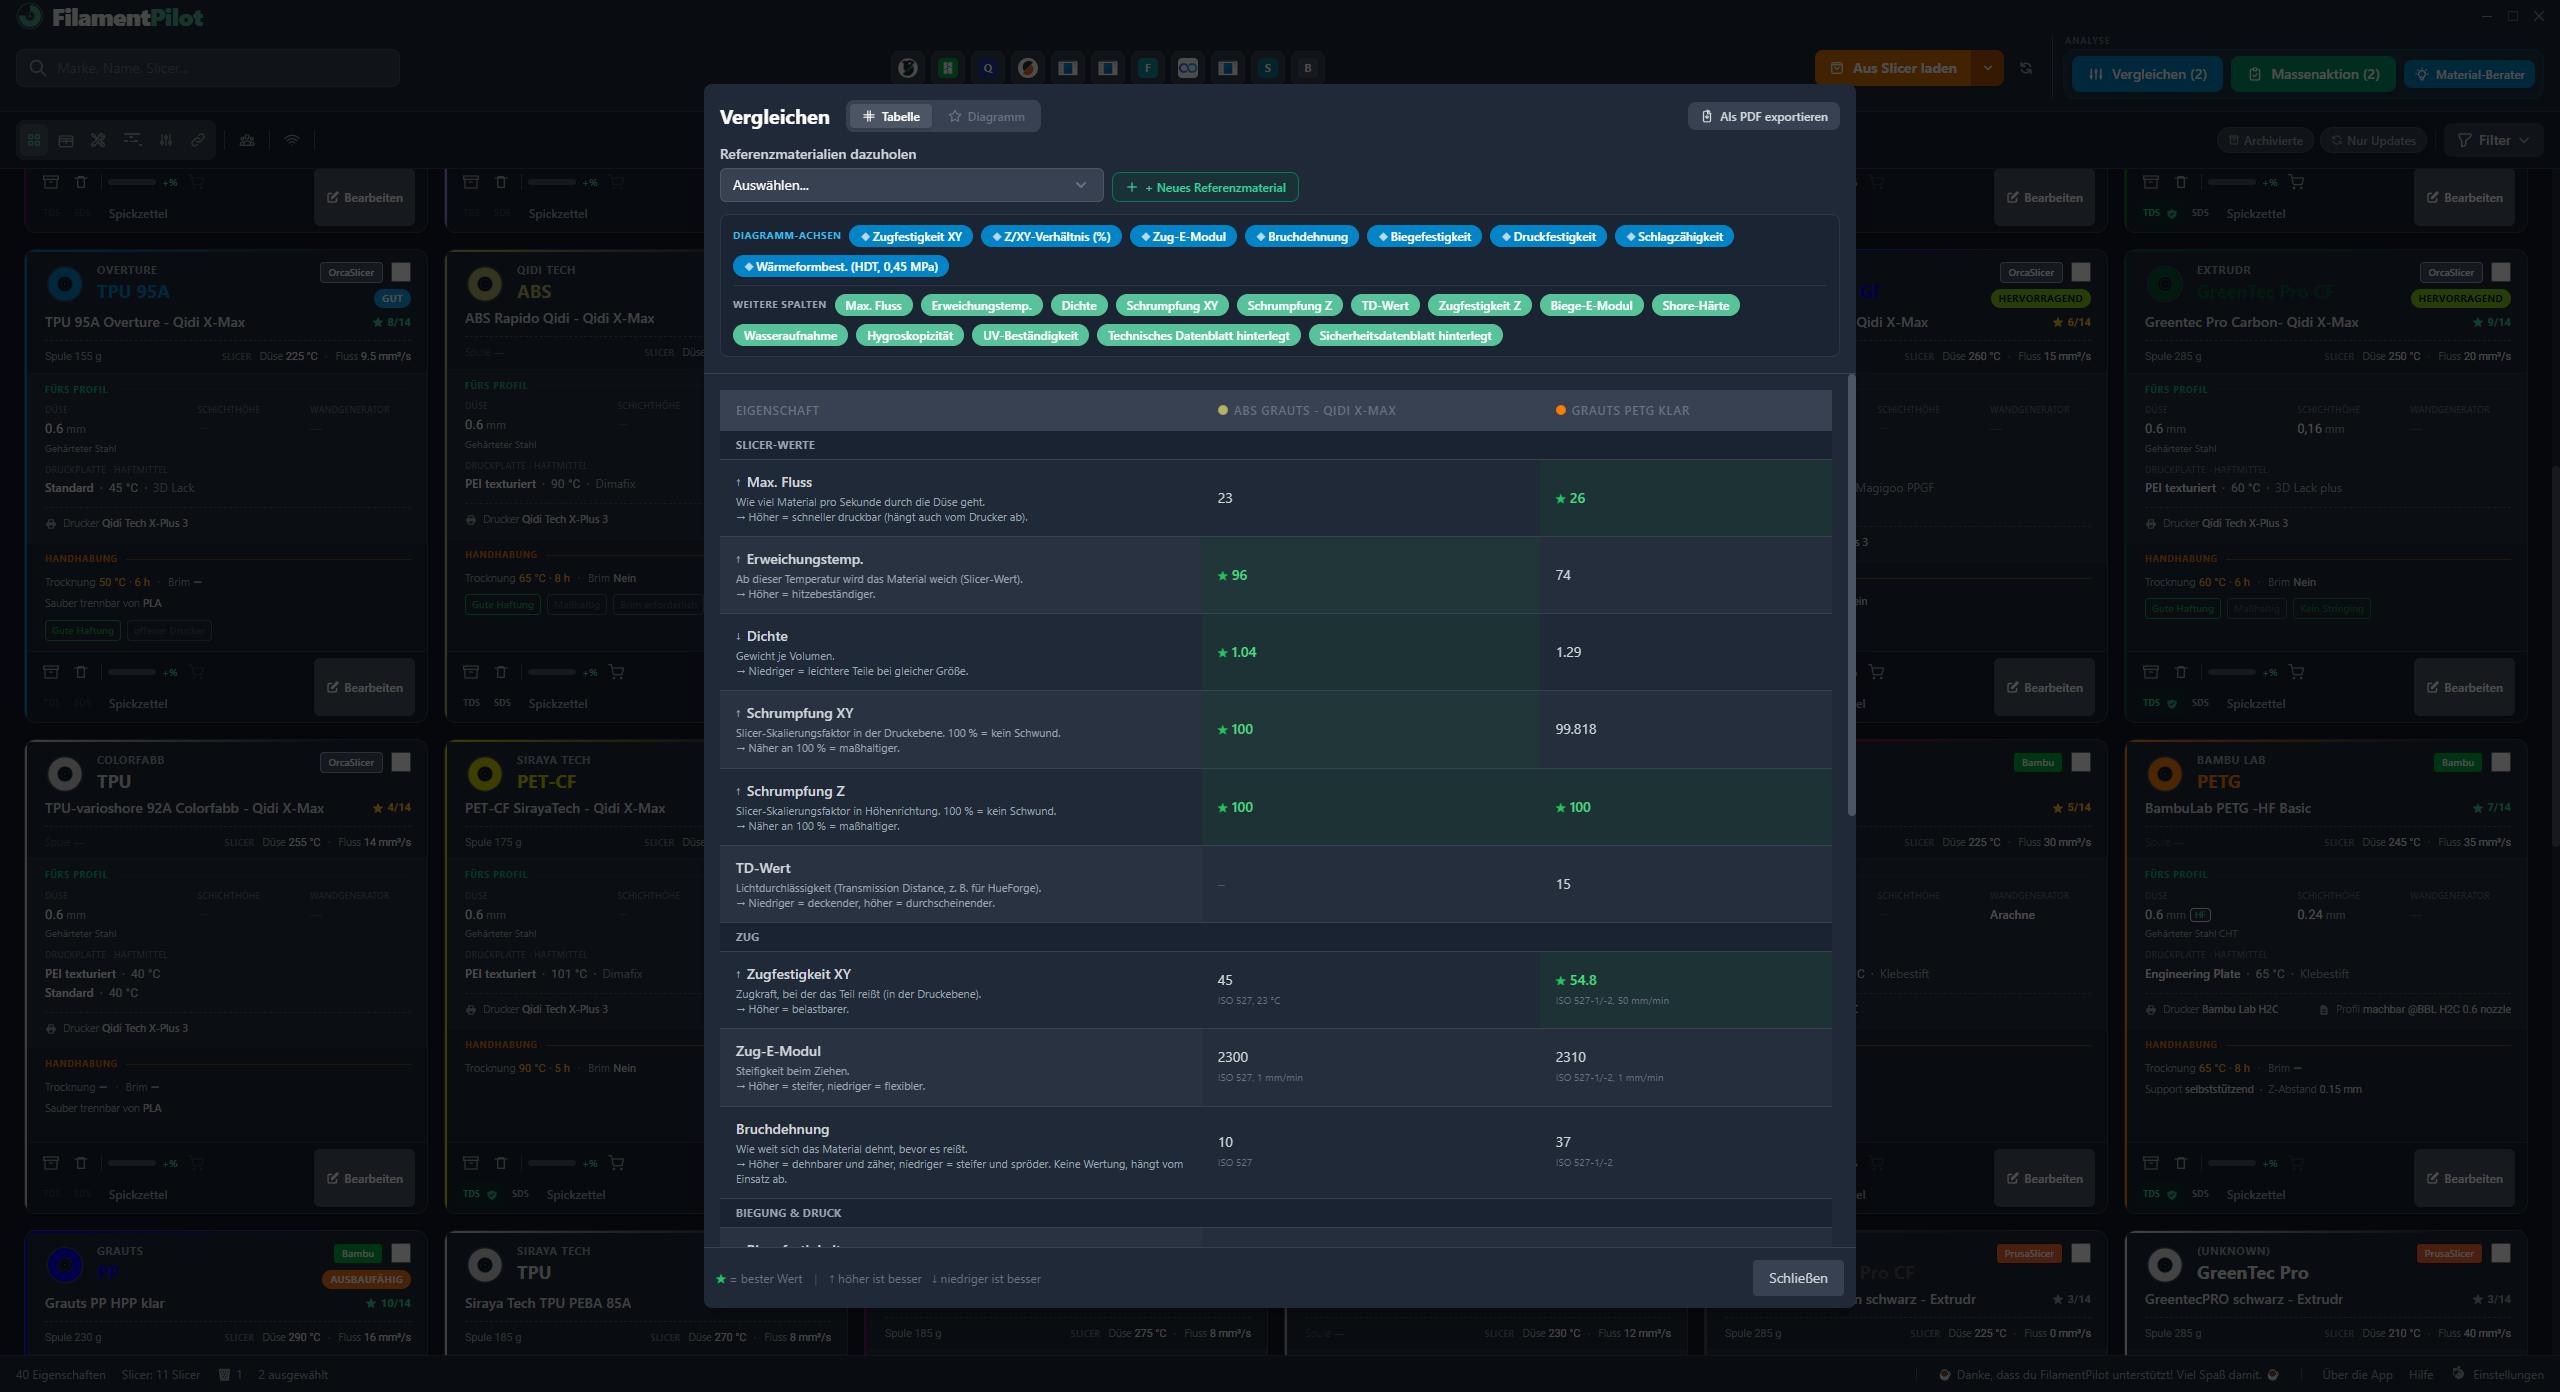The width and height of the screenshot is (2560, 1392).
Task: Select the teal S slicer icon
Action: coord(1267,68)
